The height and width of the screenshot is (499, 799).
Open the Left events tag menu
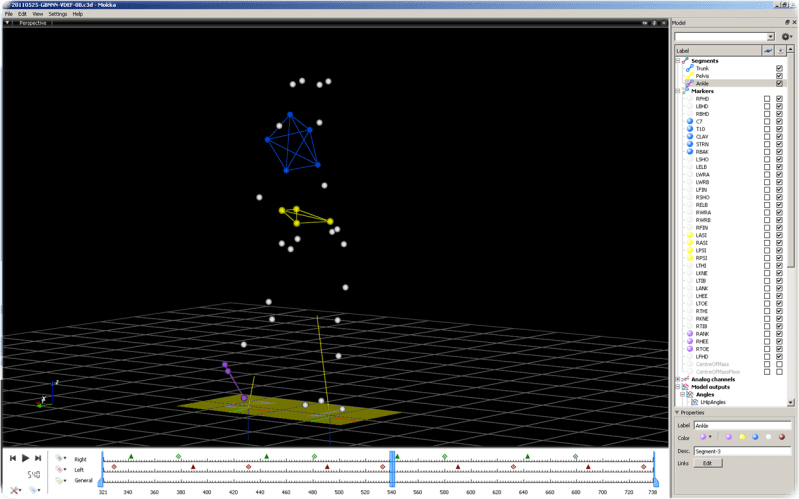tap(61, 469)
